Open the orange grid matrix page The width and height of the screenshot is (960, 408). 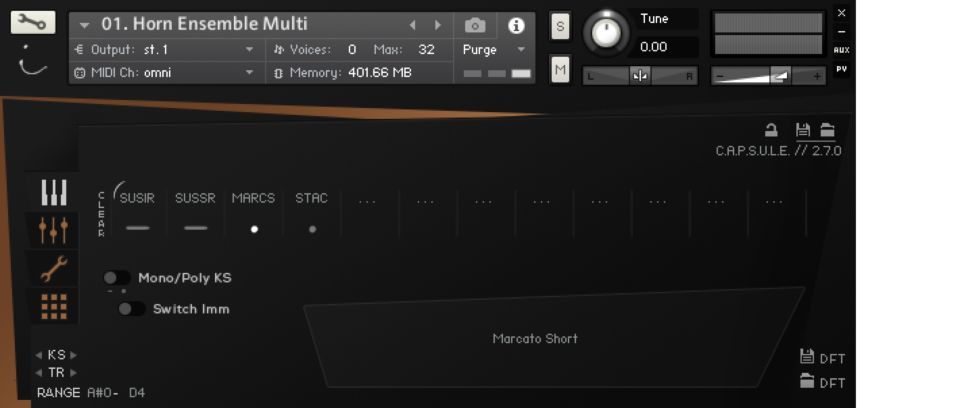(54, 306)
